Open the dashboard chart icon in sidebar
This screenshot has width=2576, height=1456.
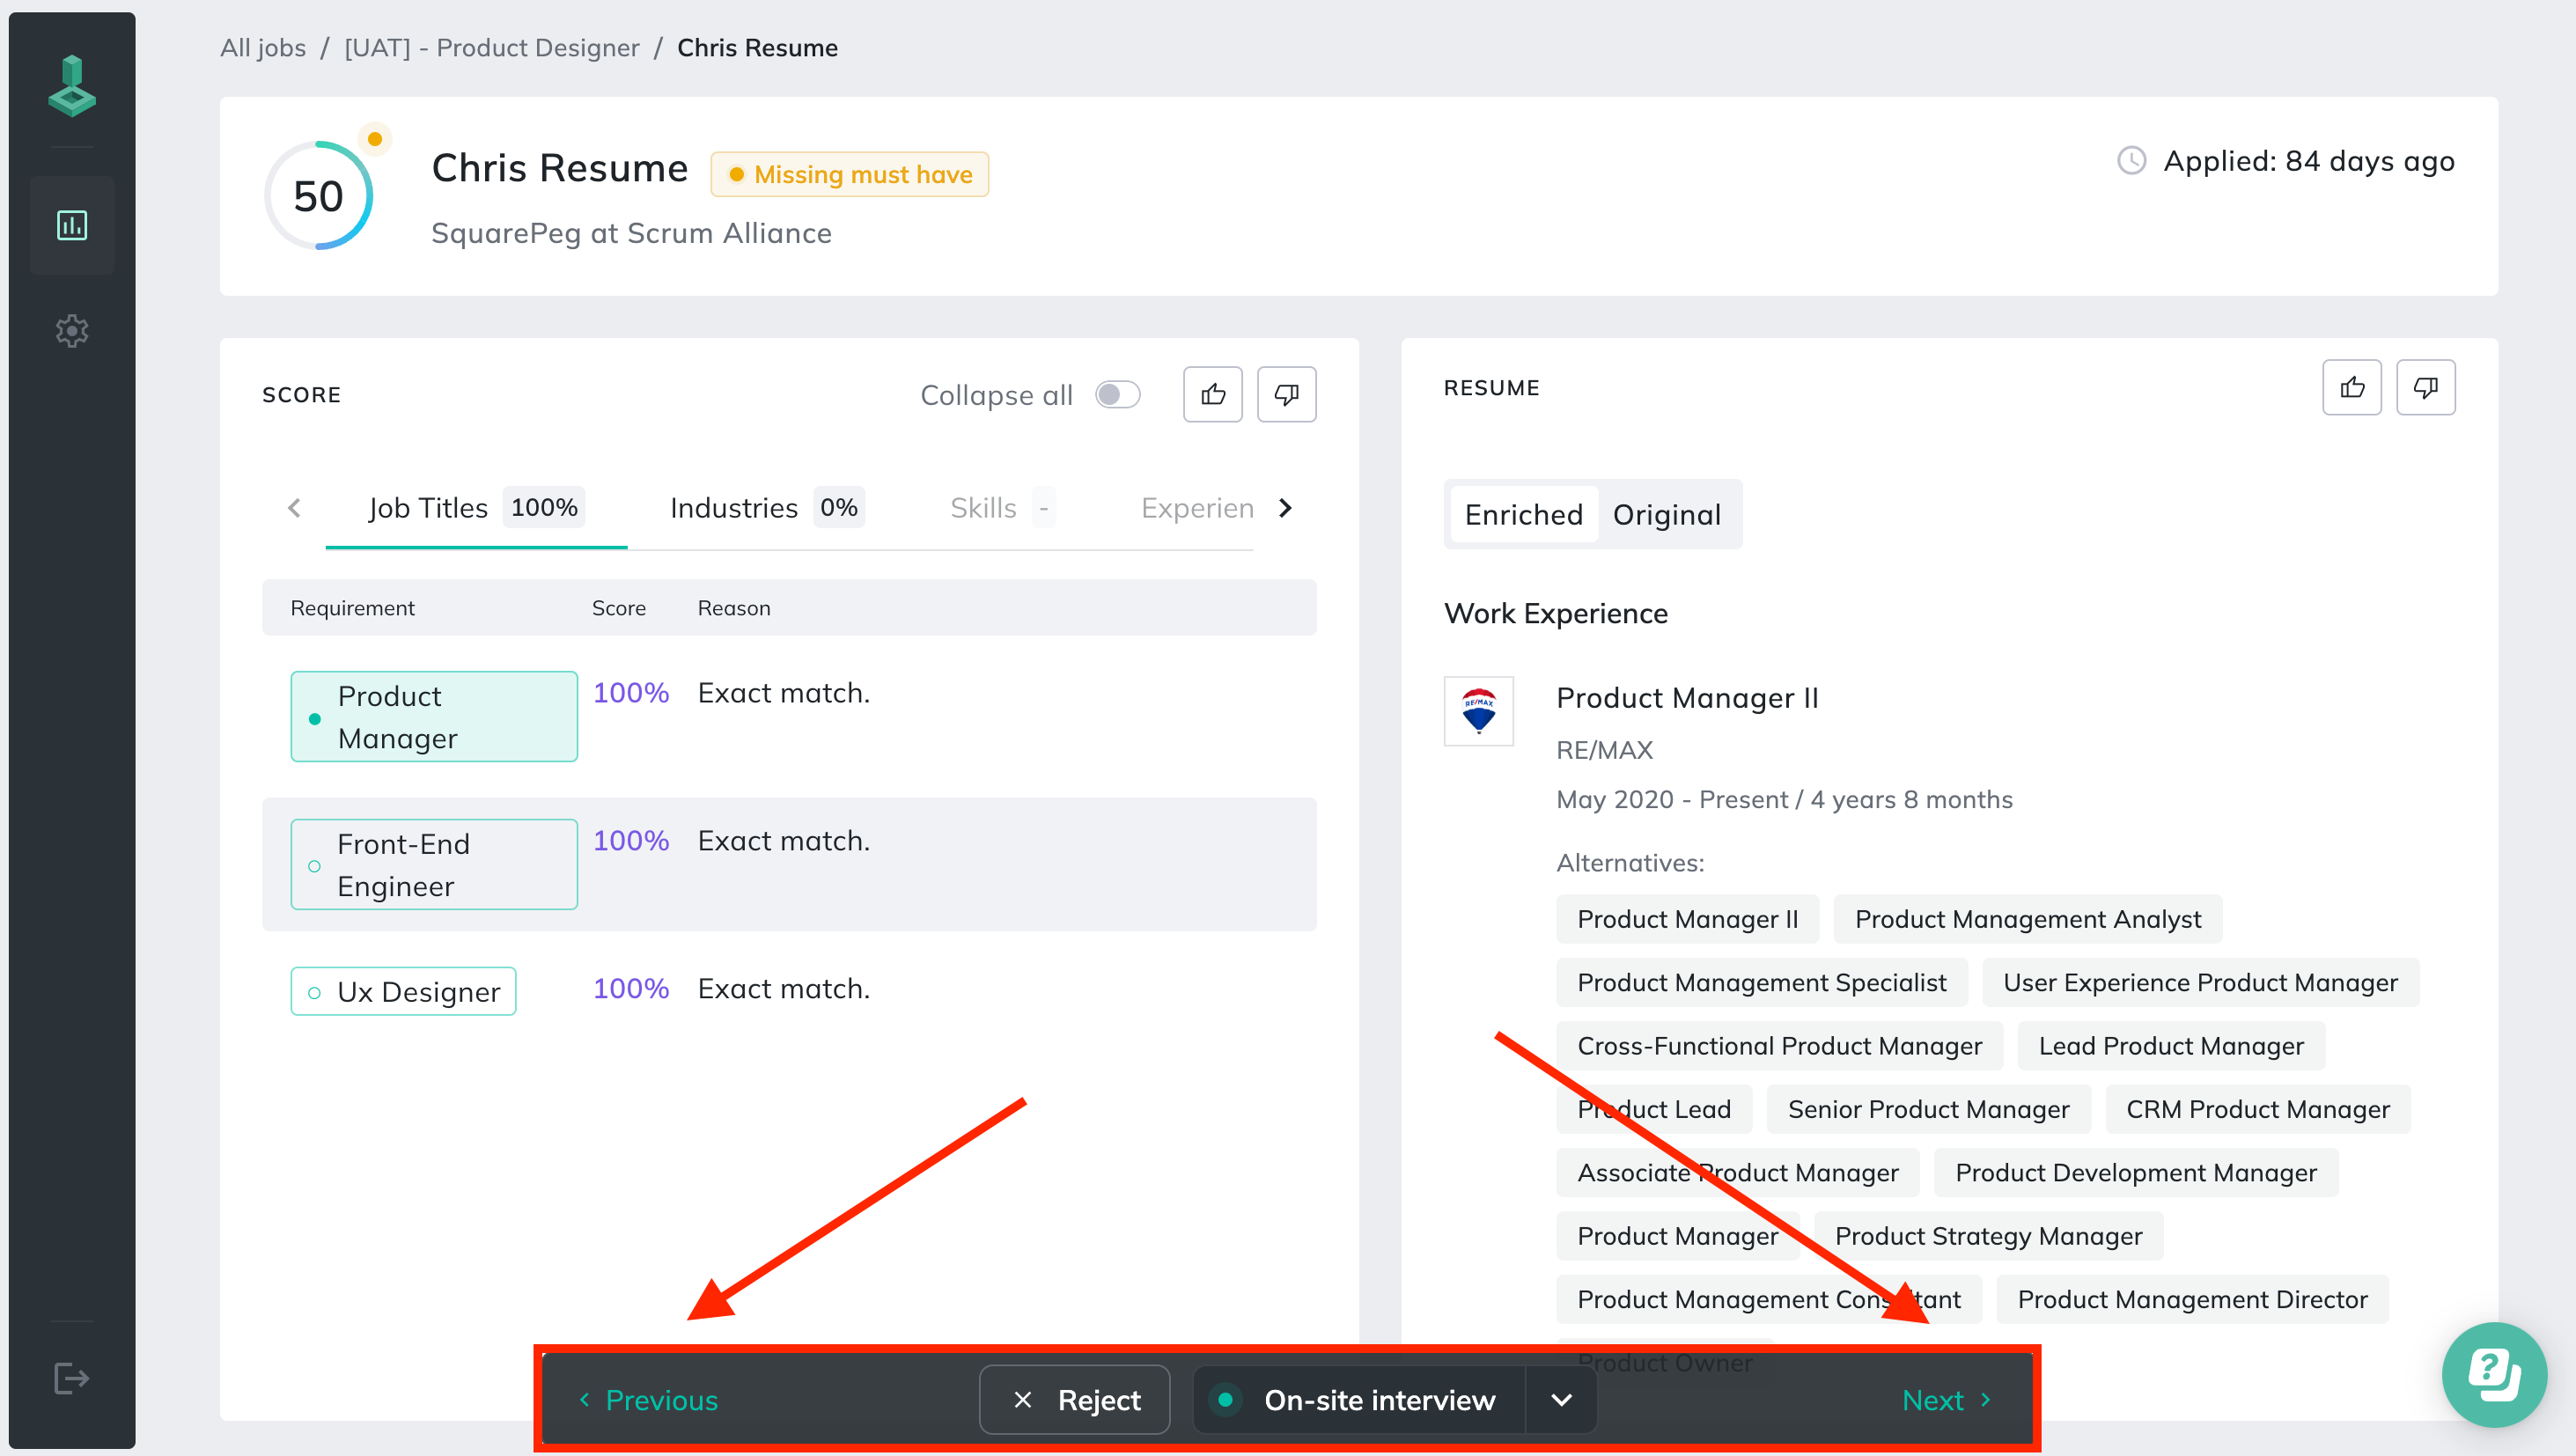coord(72,225)
